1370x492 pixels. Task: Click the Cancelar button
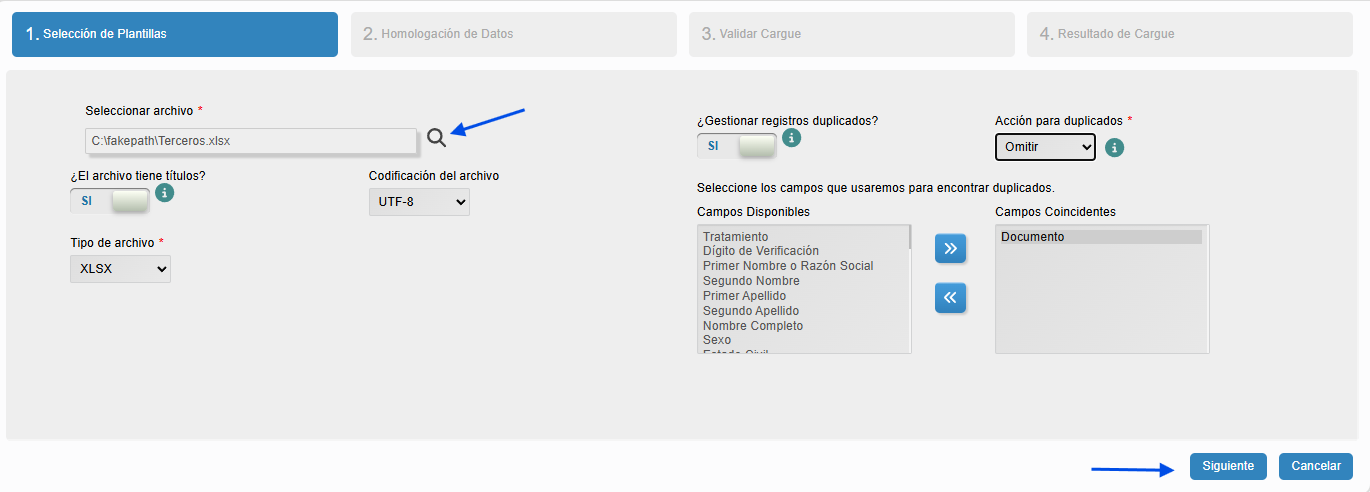(x=1315, y=466)
